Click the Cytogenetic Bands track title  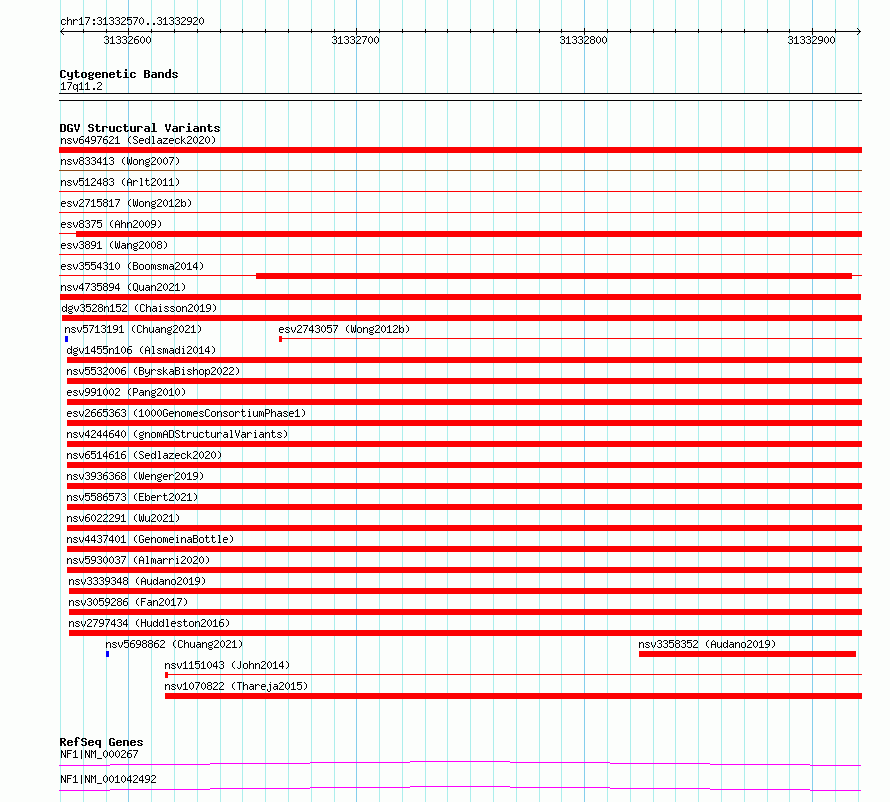tap(119, 74)
